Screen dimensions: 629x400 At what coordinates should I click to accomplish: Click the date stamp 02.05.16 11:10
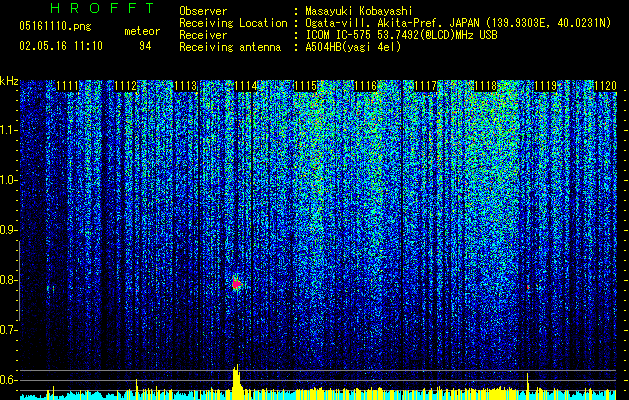pyautogui.click(x=61, y=46)
